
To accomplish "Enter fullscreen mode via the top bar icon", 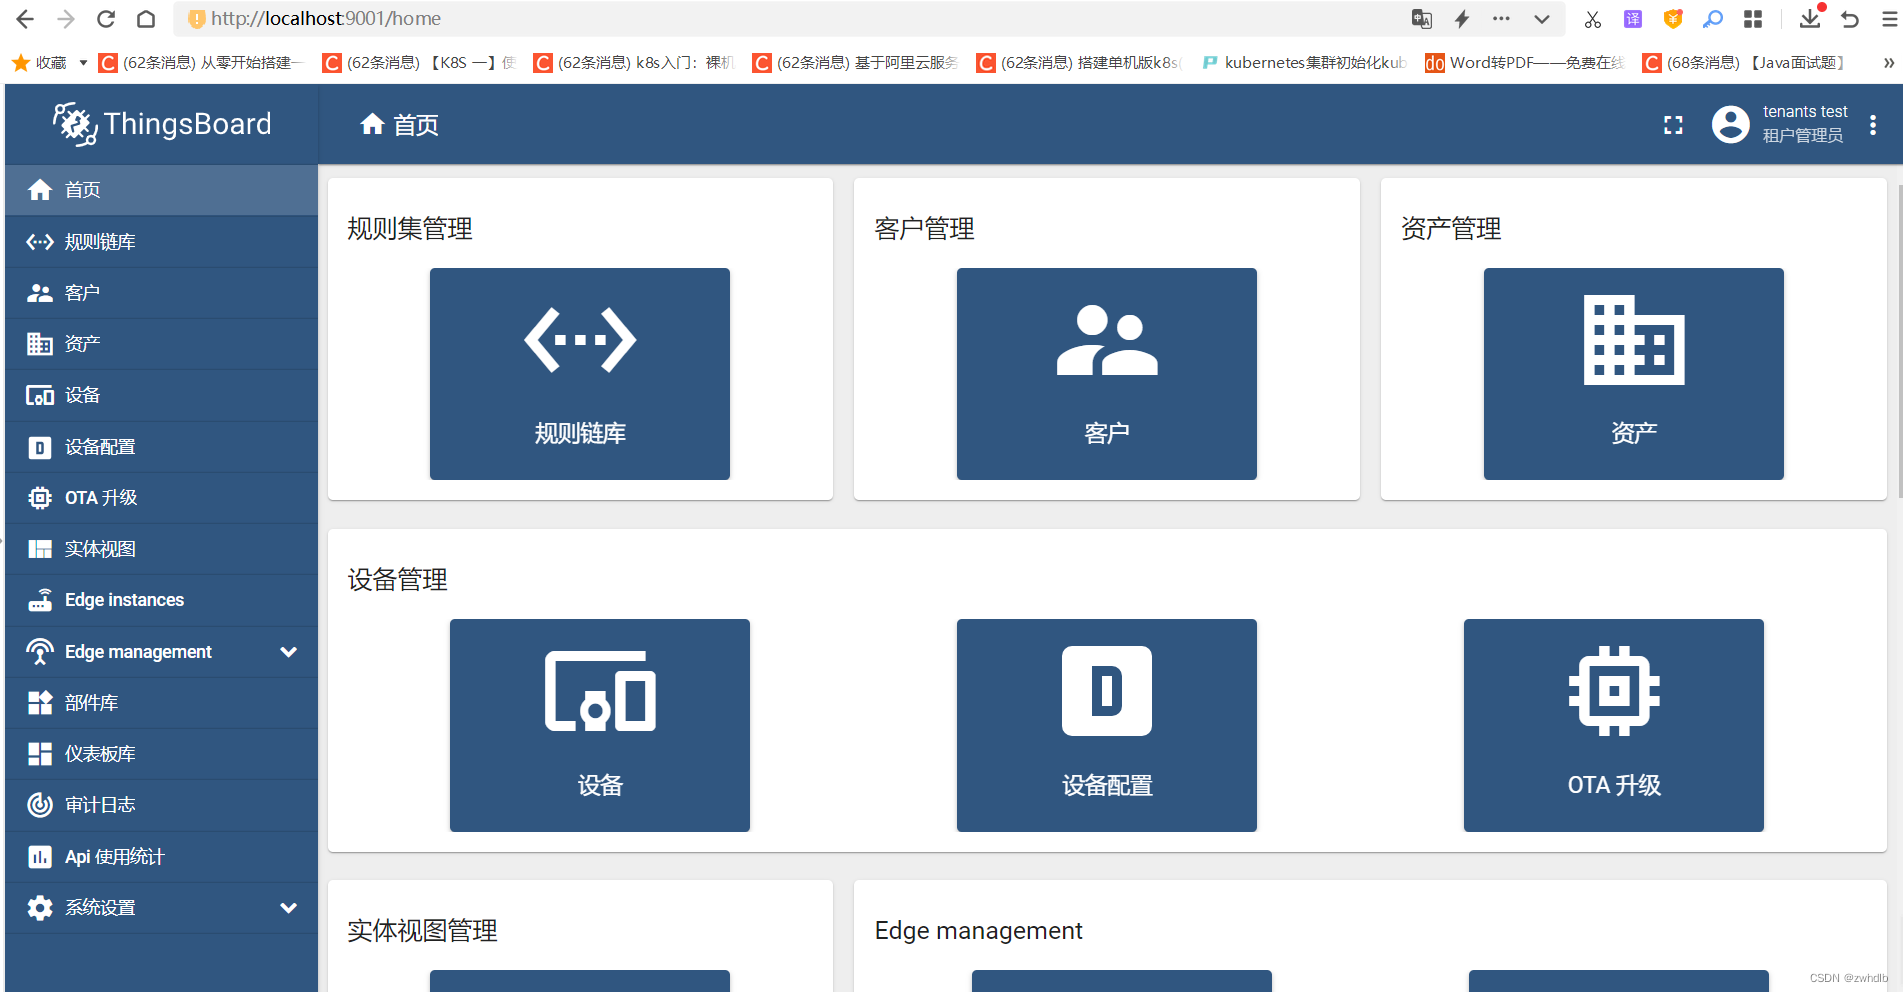I will (x=1673, y=124).
